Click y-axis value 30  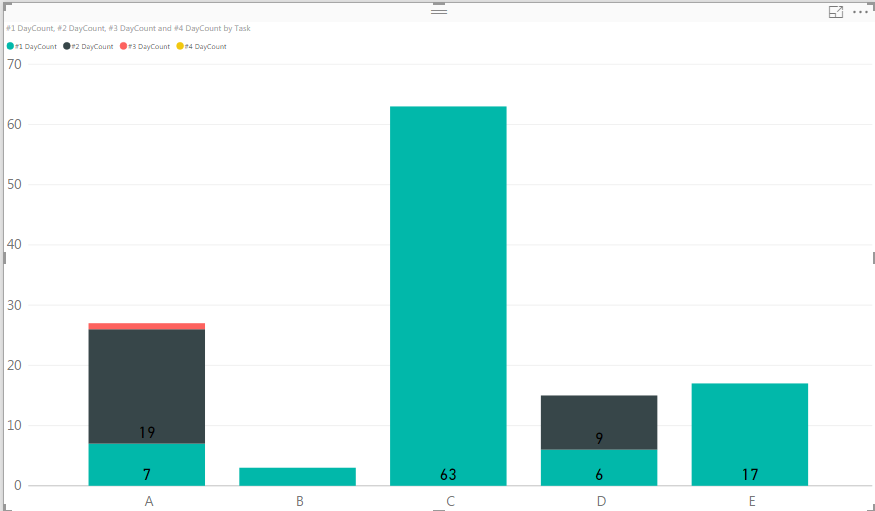click(x=14, y=305)
